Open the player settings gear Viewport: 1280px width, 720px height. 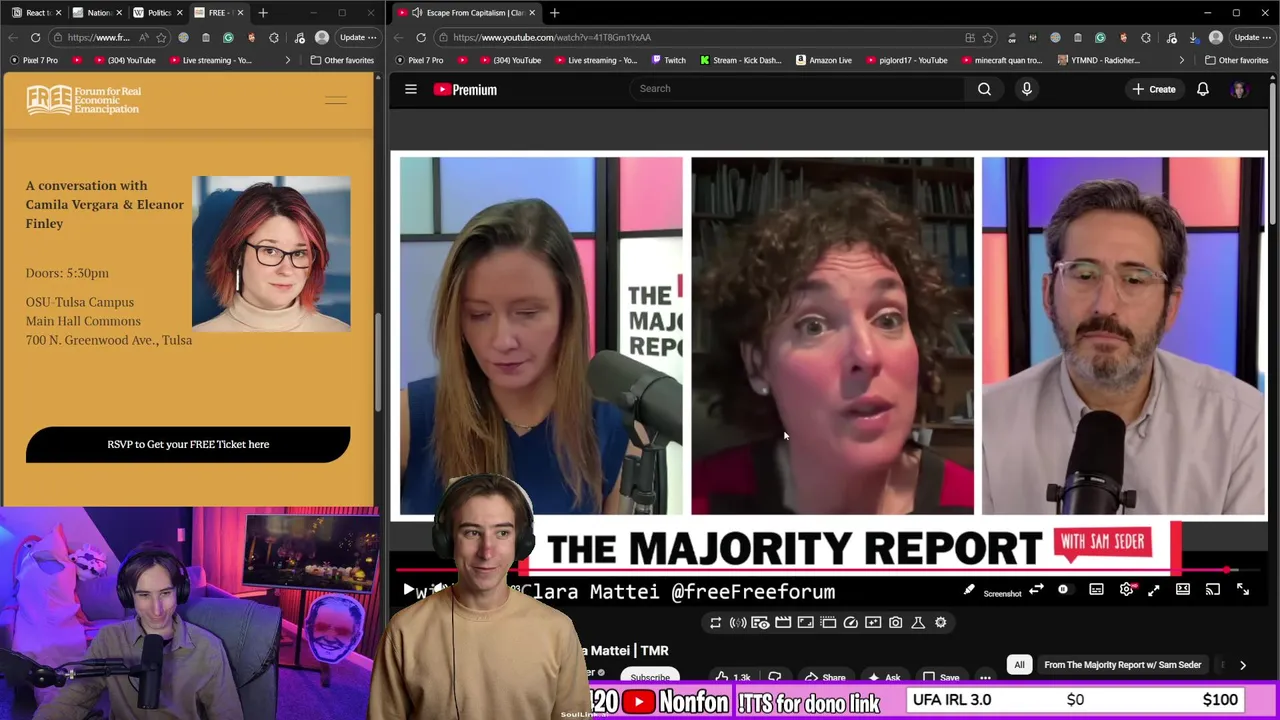[1127, 590]
